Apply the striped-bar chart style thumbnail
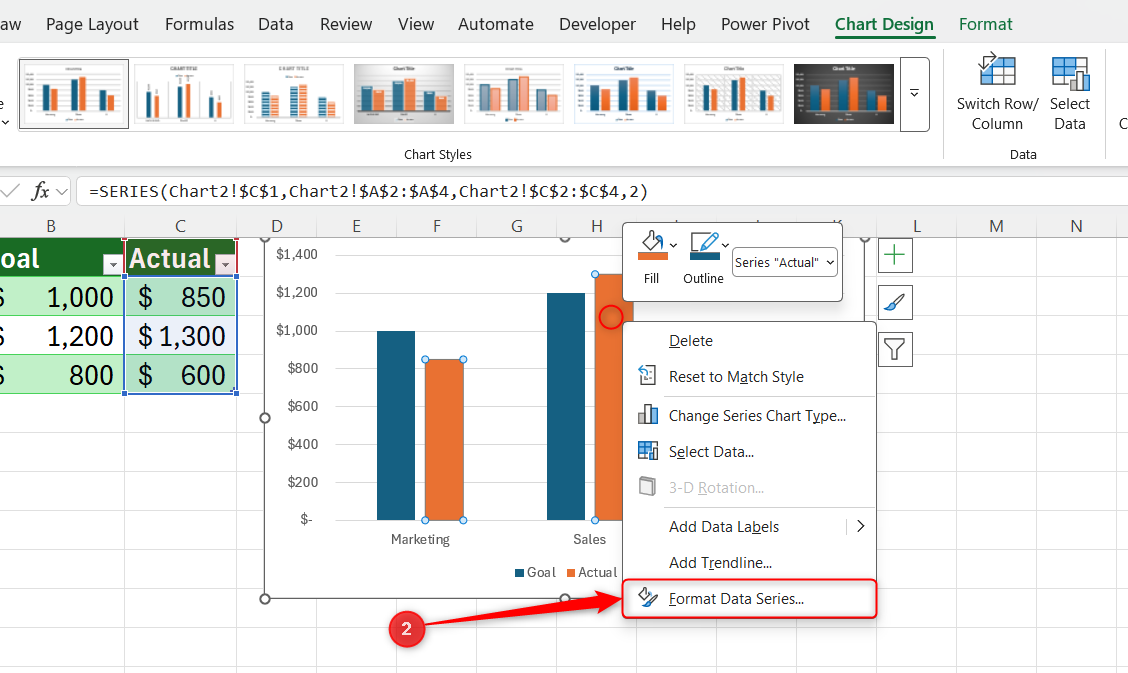The width and height of the screenshot is (1128, 673). (x=294, y=94)
